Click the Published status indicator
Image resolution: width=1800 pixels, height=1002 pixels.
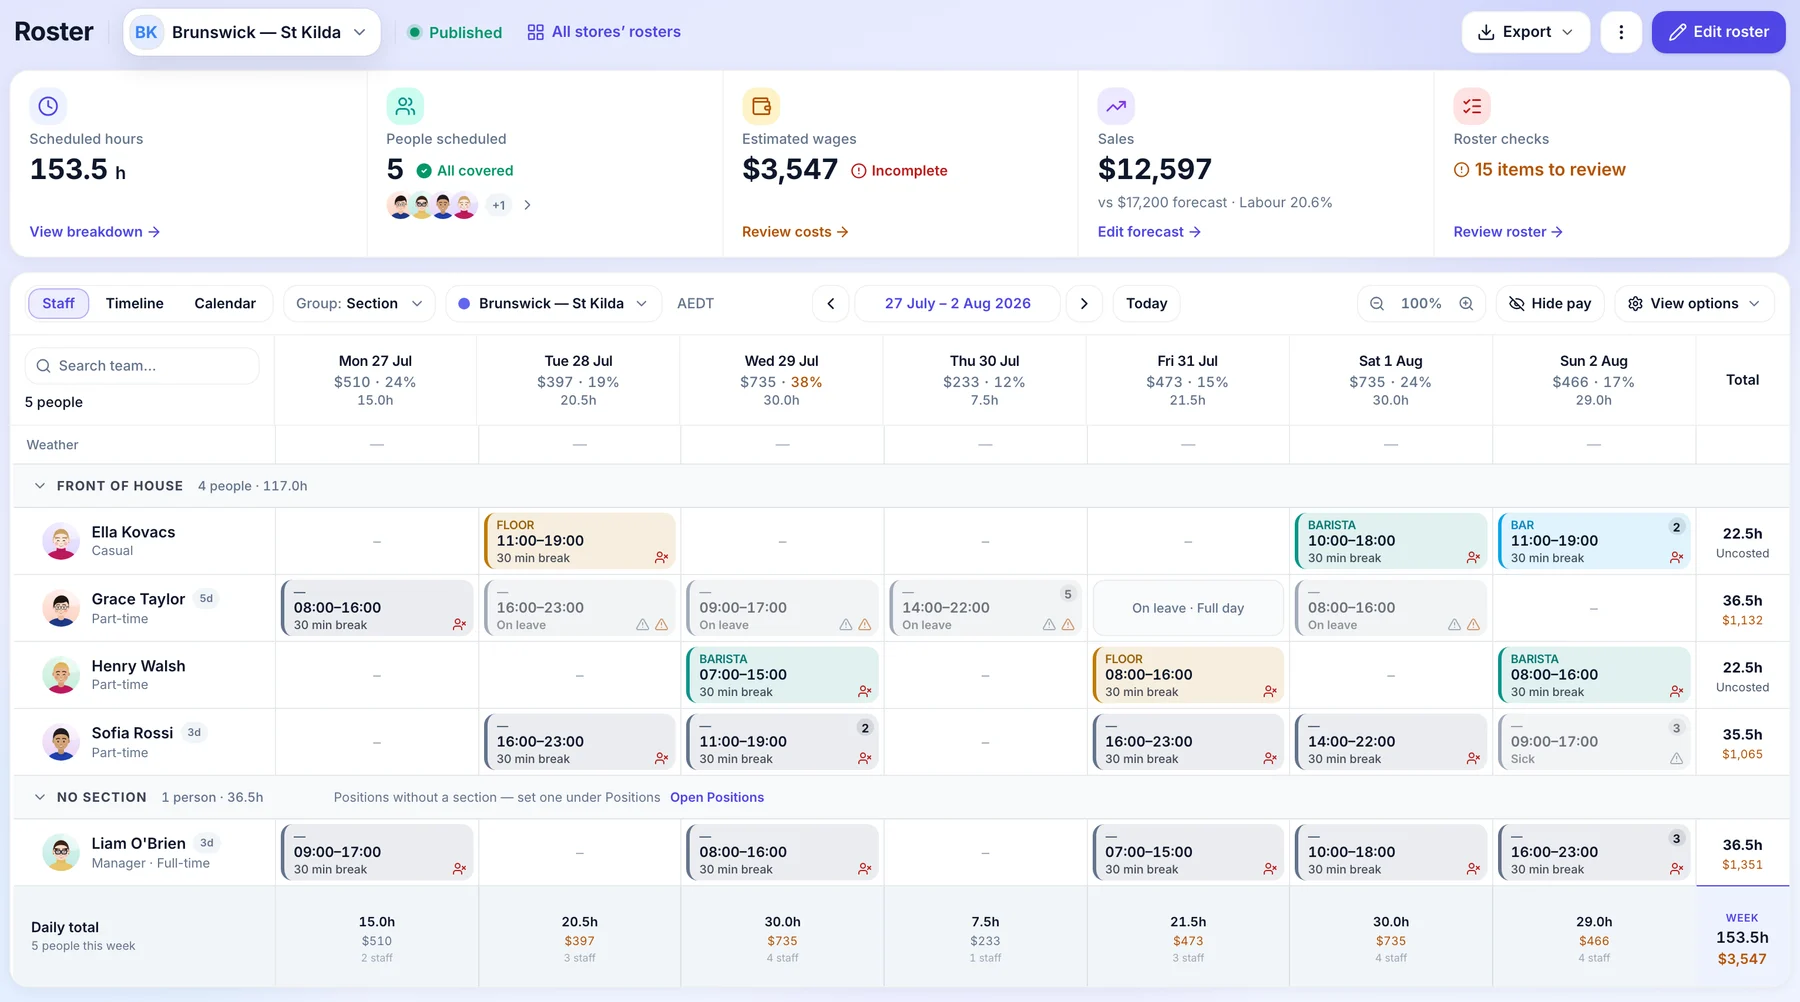point(455,32)
